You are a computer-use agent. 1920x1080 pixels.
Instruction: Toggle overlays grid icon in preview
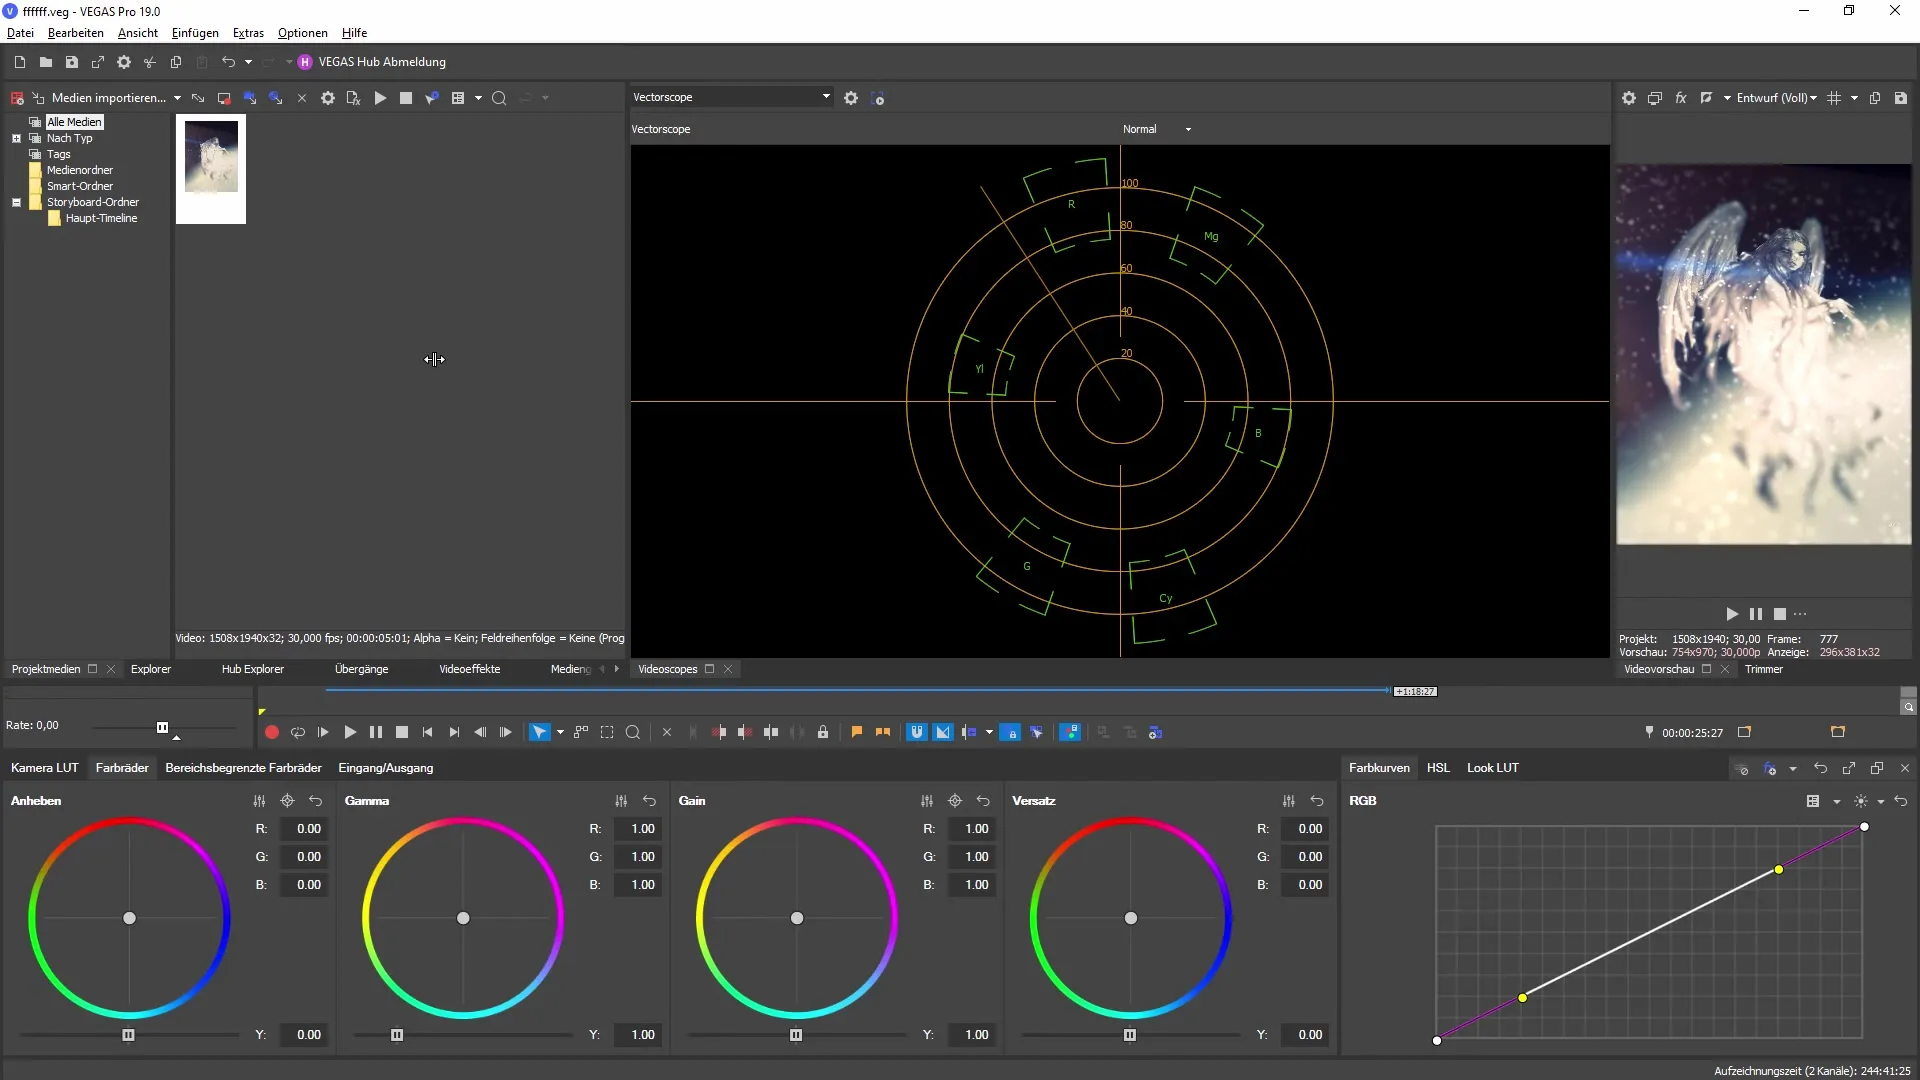point(1834,98)
